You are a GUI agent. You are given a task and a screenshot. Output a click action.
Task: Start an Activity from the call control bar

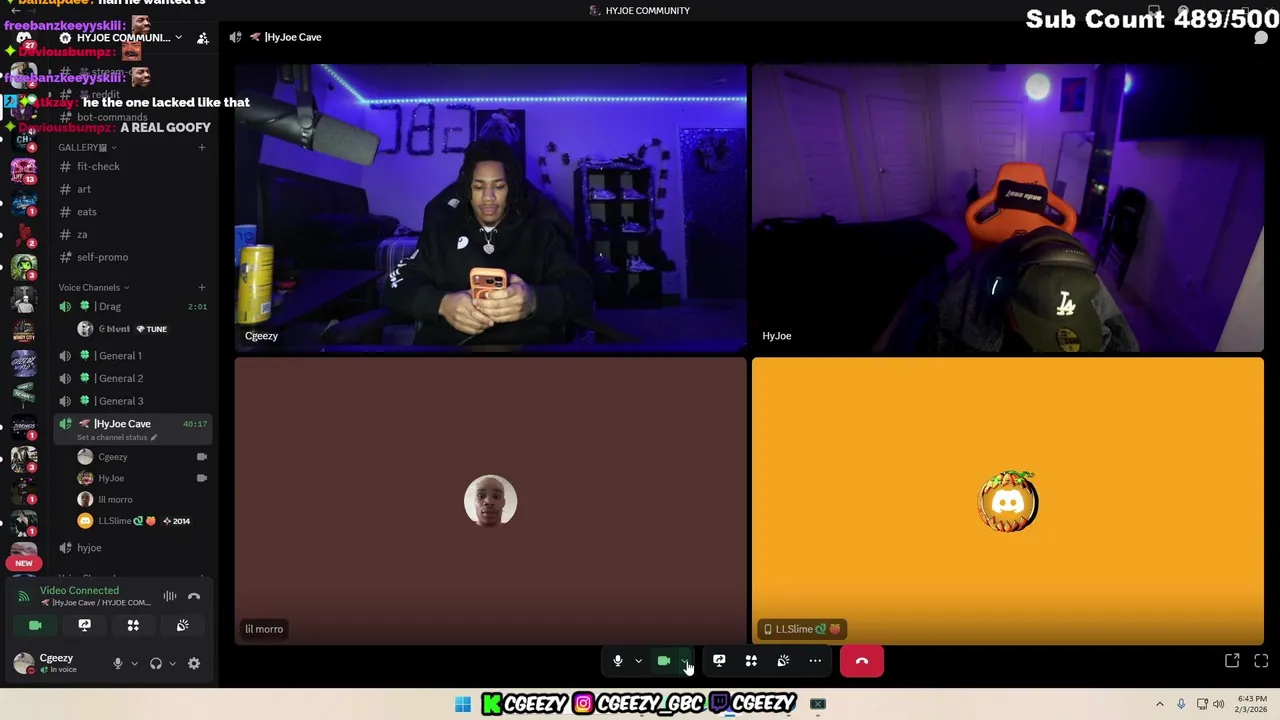point(751,661)
